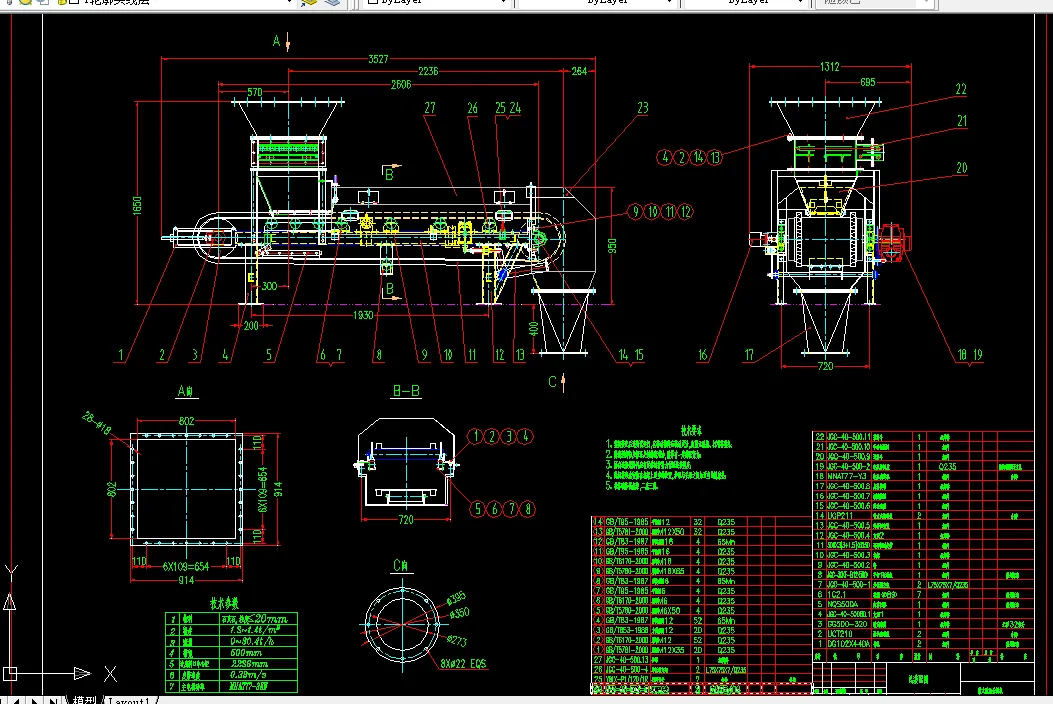Switch to the 模型 (Model) tab

[x=85, y=701]
